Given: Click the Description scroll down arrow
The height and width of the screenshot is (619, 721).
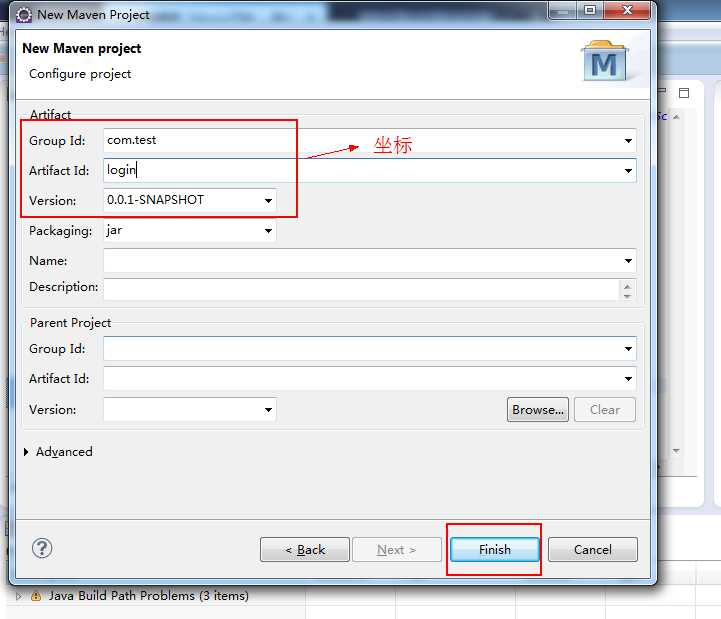Looking at the screenshot, I should pos(627,296).
